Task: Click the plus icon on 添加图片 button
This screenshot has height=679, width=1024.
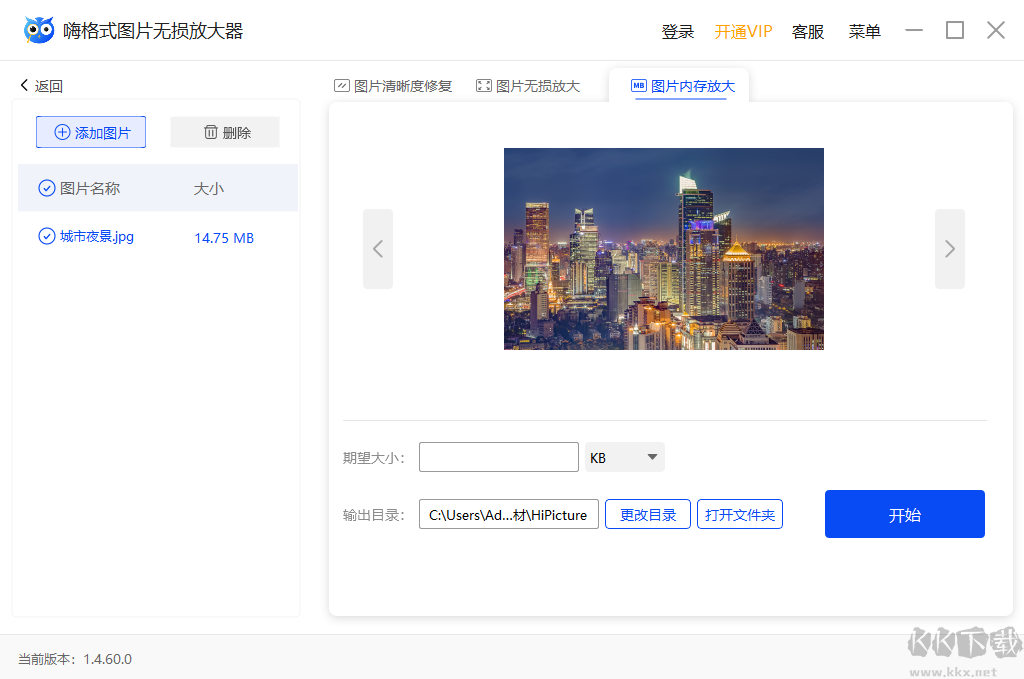Action: (x=63, y=131)
